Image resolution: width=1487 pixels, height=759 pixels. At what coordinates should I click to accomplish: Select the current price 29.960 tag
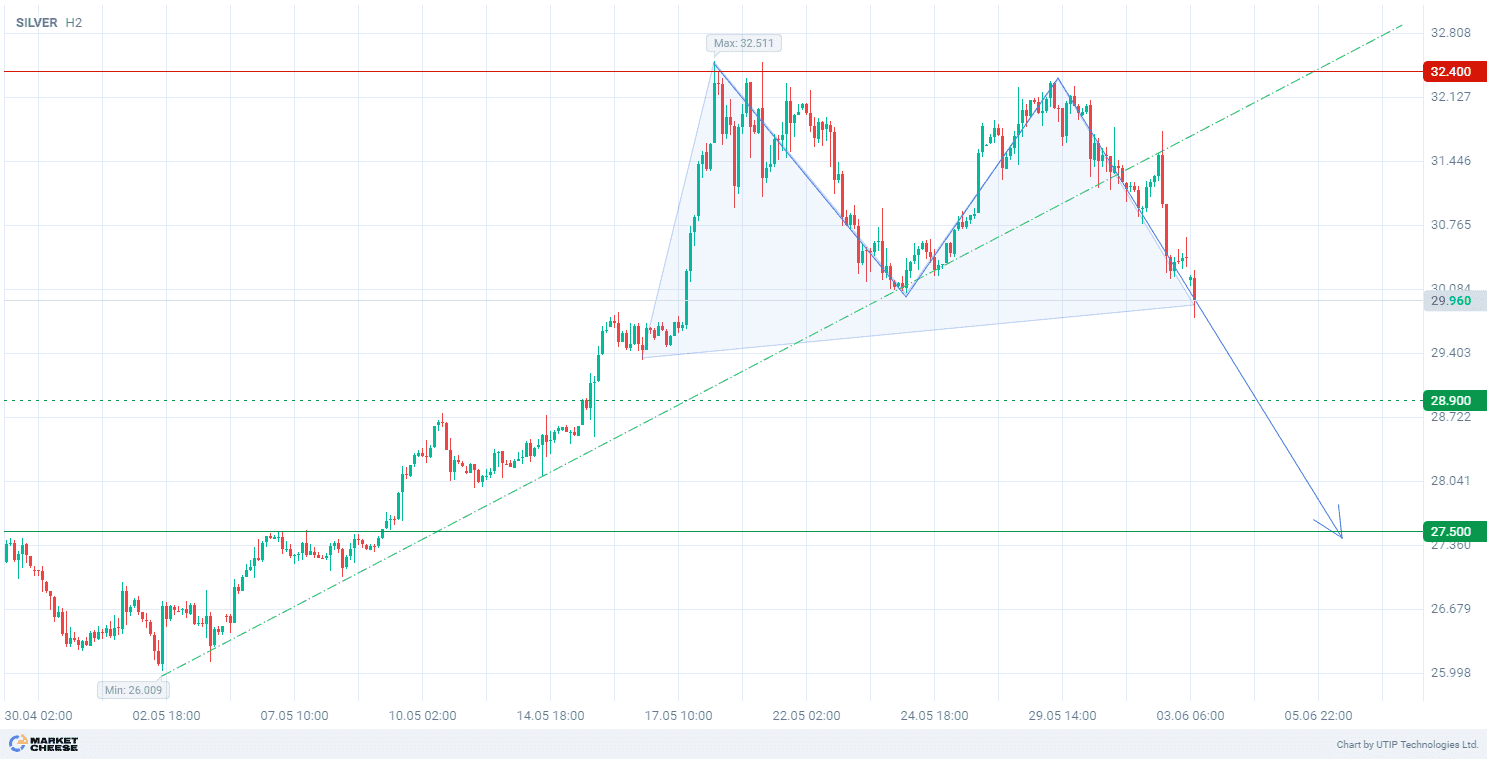pyautogui.click(x=1454, y=300)
